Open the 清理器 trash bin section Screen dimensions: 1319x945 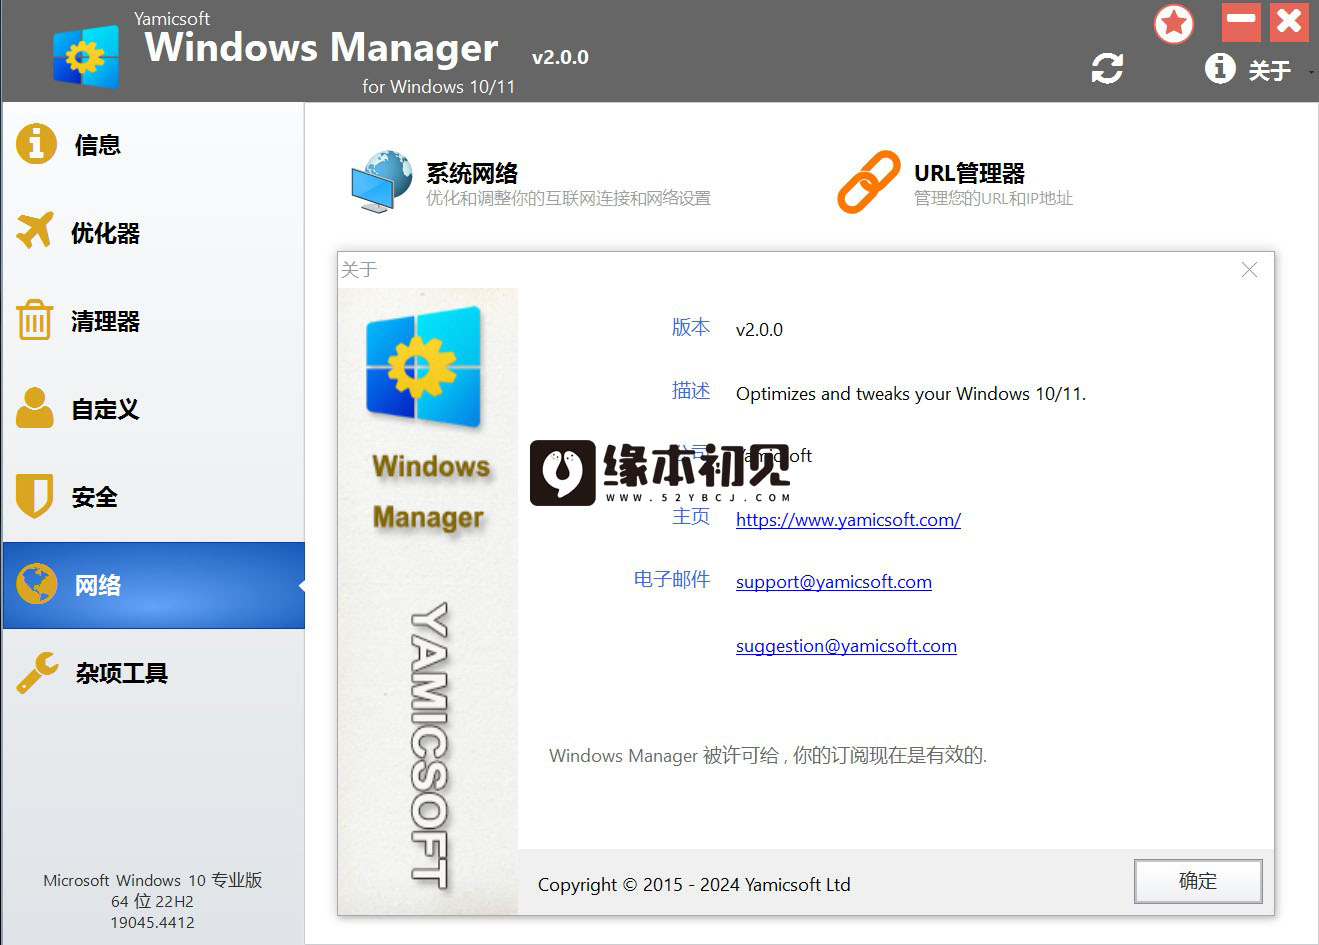click(x=152, y=321)
